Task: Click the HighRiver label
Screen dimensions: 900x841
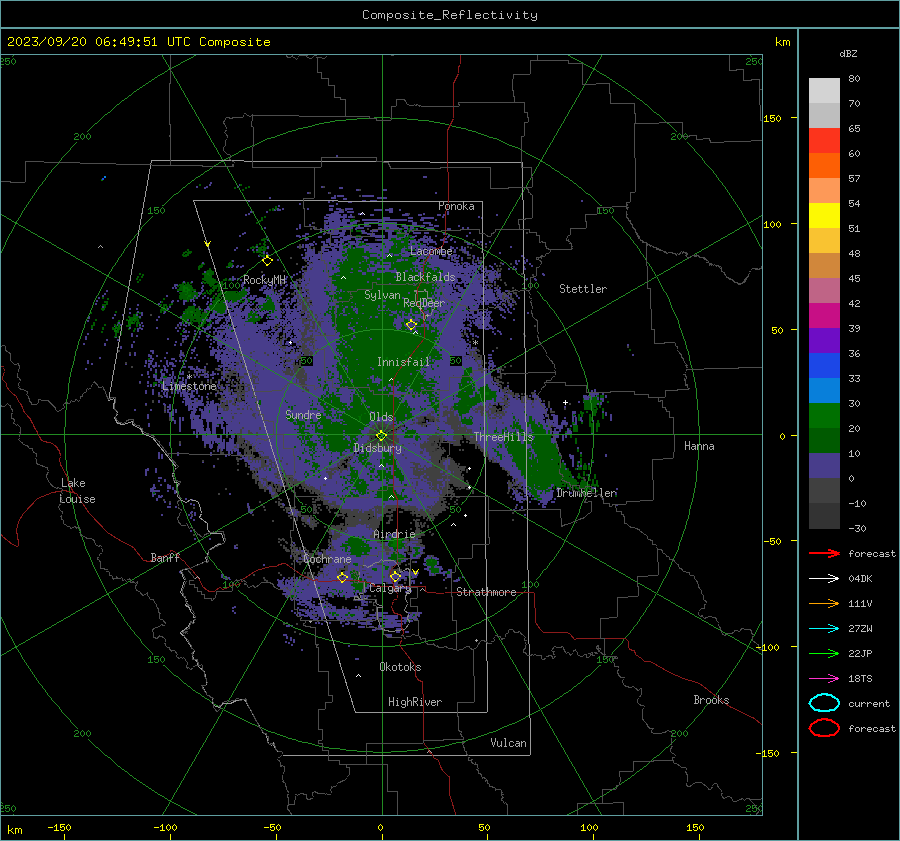Action: 415,702
